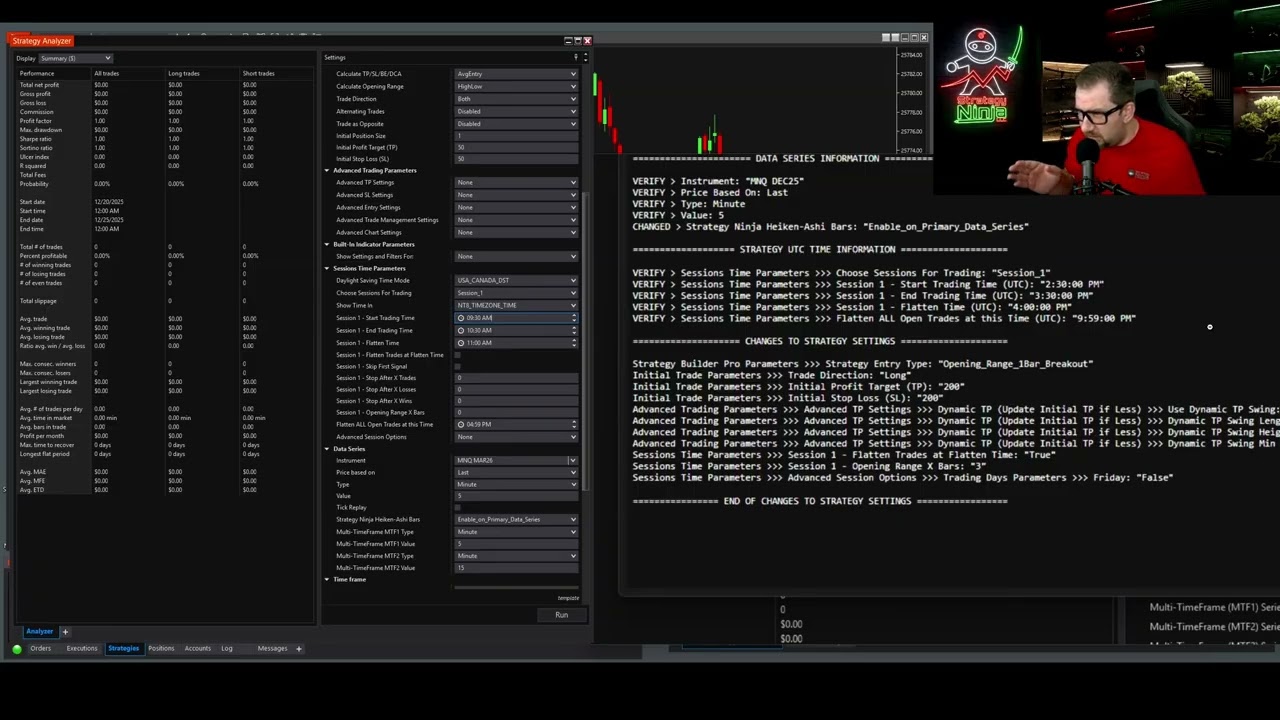This screenshot has height=720, width=1280.
Task: Click the Strategy Analyzer plus tab icon
Action: pos(65,632)
